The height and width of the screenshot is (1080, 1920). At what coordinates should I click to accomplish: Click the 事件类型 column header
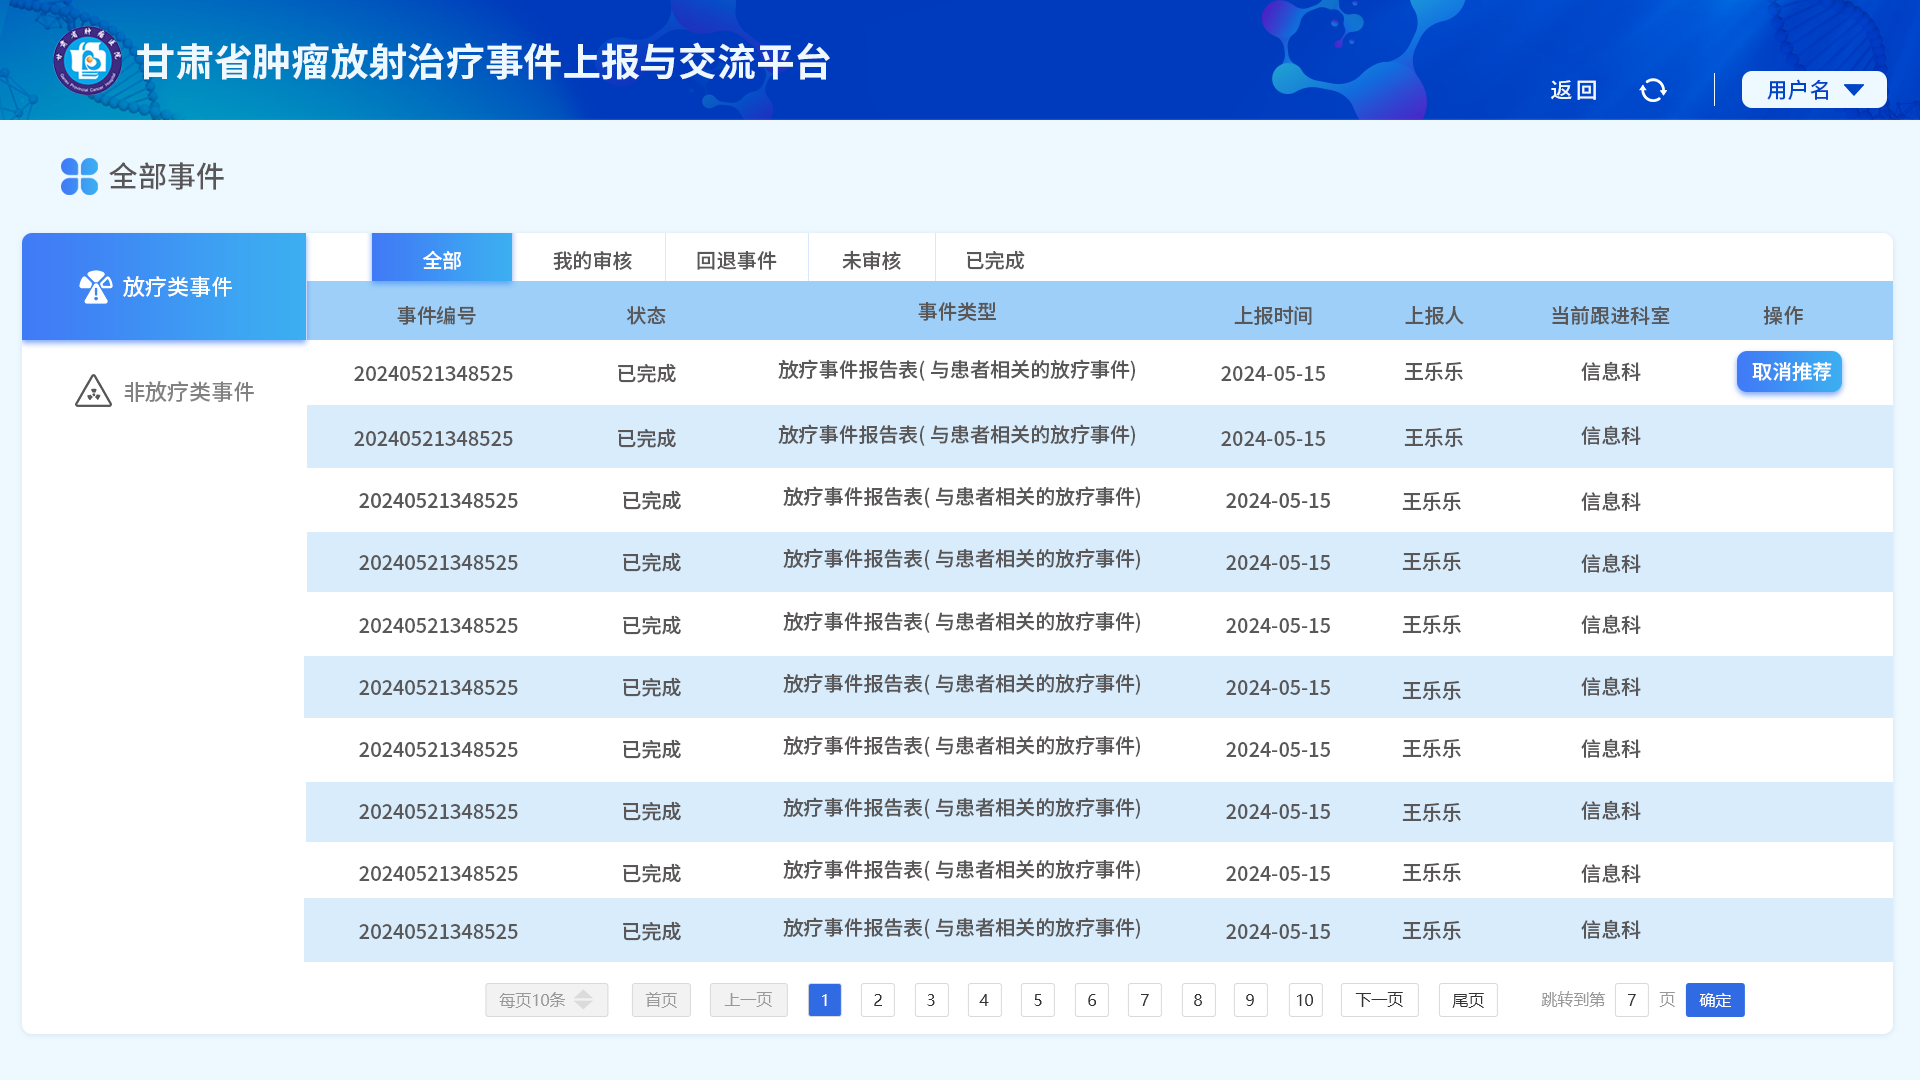click(957, 312)
